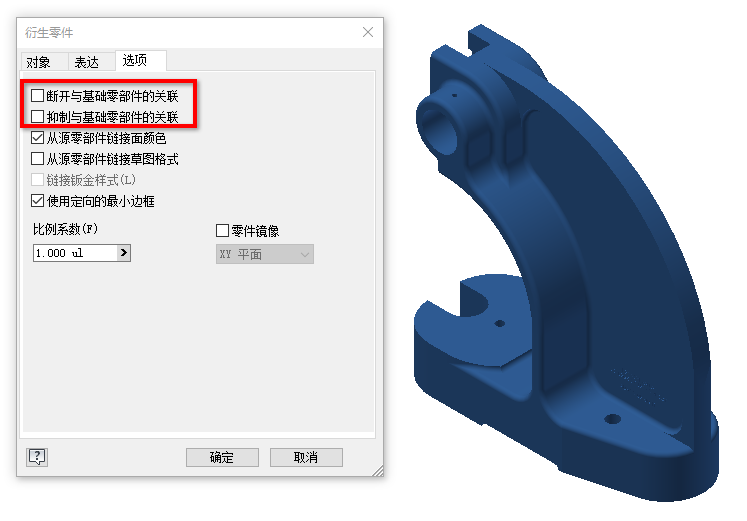Click the help question mark icon
Image resolution: width=747 pixels, height=521 pixels.
pyautogui.click(x=37, y=457)
